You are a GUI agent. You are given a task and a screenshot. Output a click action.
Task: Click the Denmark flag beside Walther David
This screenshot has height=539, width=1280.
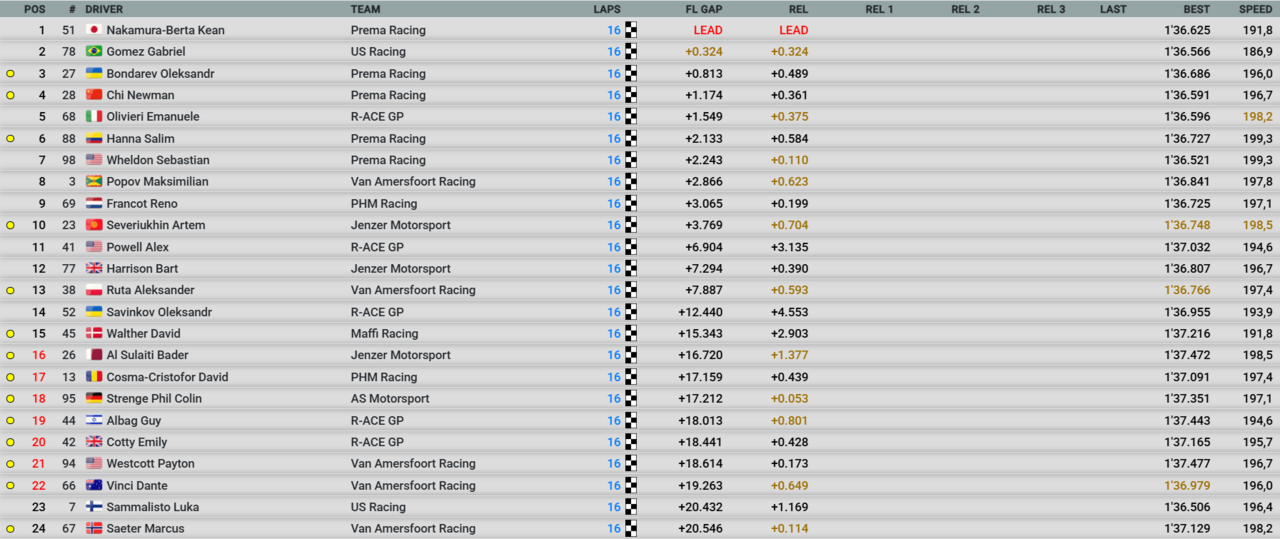click(x=94, y=334)
